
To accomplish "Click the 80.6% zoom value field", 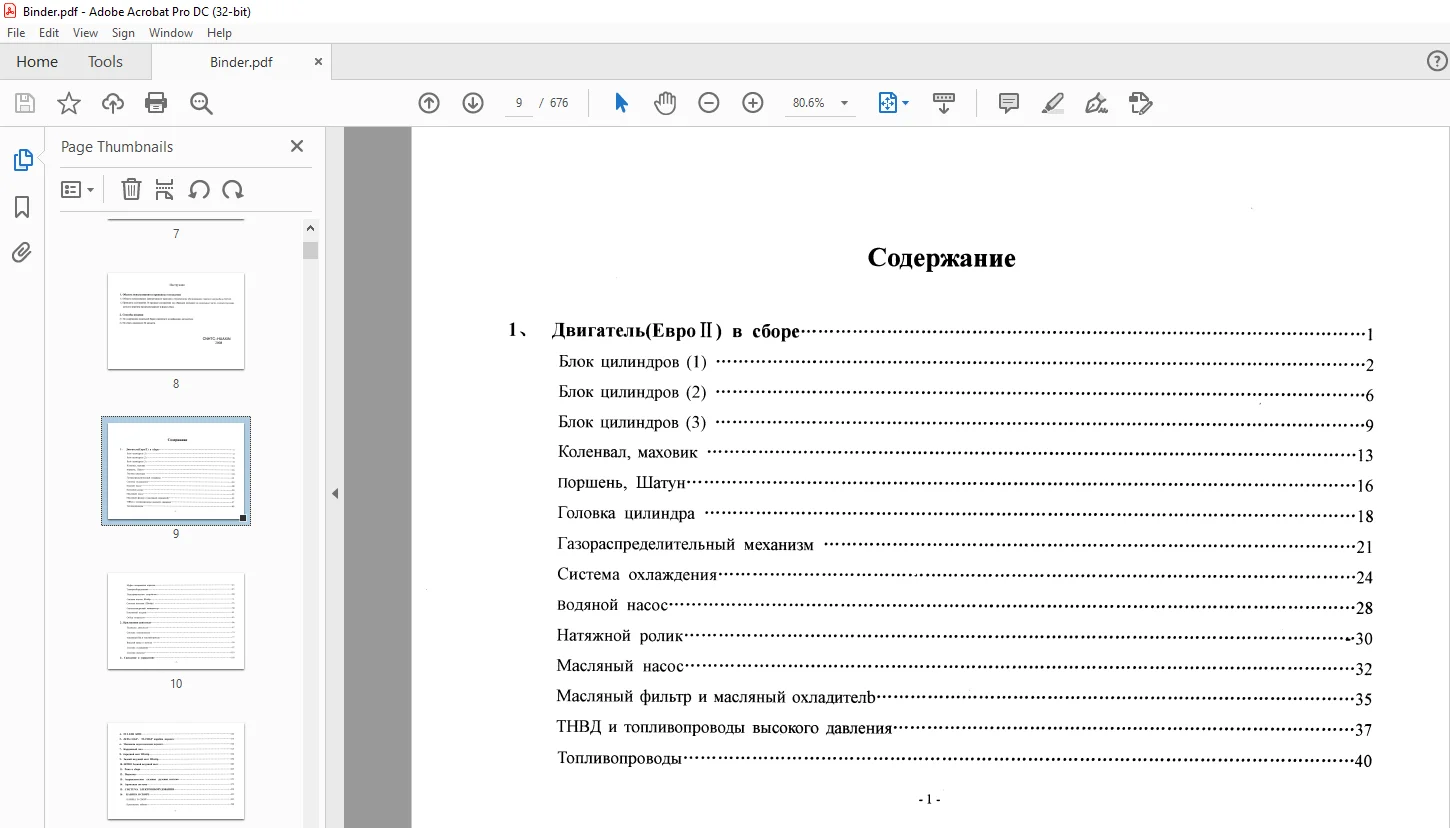I will pos(808,103).
